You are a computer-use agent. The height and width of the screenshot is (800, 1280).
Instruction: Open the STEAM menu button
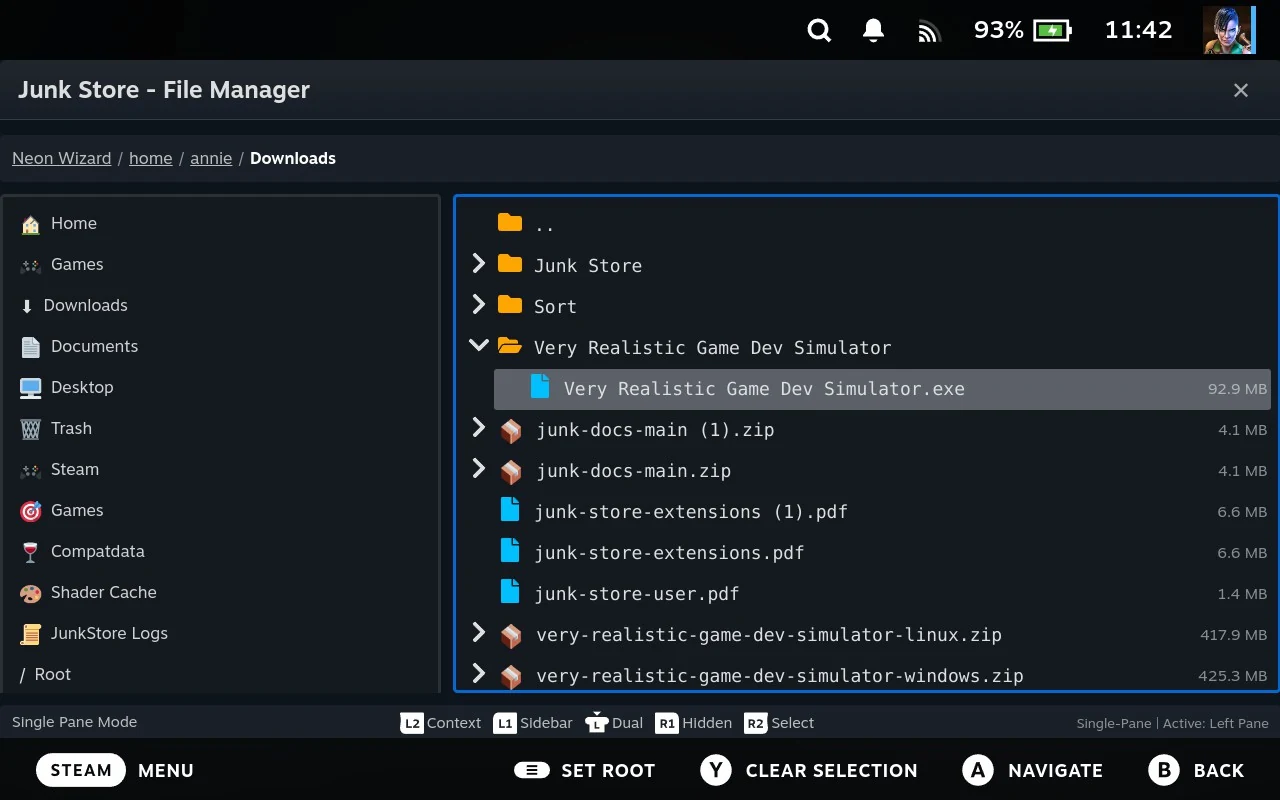(x=81, y=770)
